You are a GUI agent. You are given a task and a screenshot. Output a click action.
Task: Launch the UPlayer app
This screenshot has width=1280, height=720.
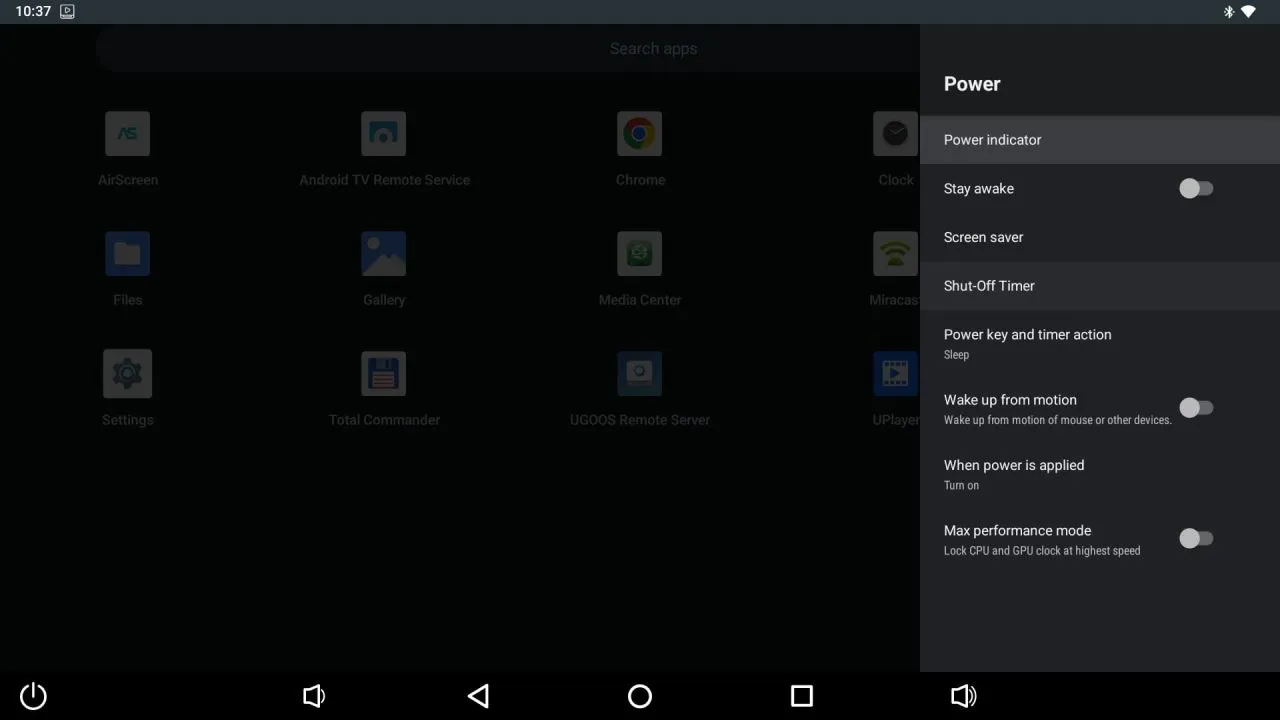click(x=895, y=373)
